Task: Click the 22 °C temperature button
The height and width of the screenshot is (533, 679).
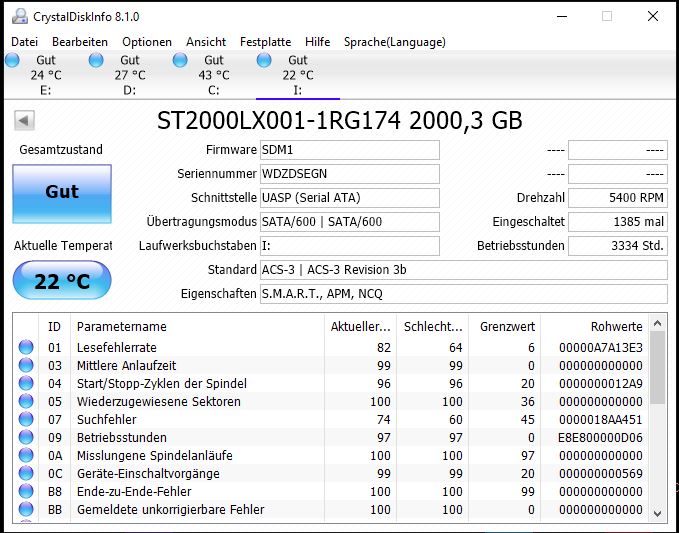Action: (62, 281)
